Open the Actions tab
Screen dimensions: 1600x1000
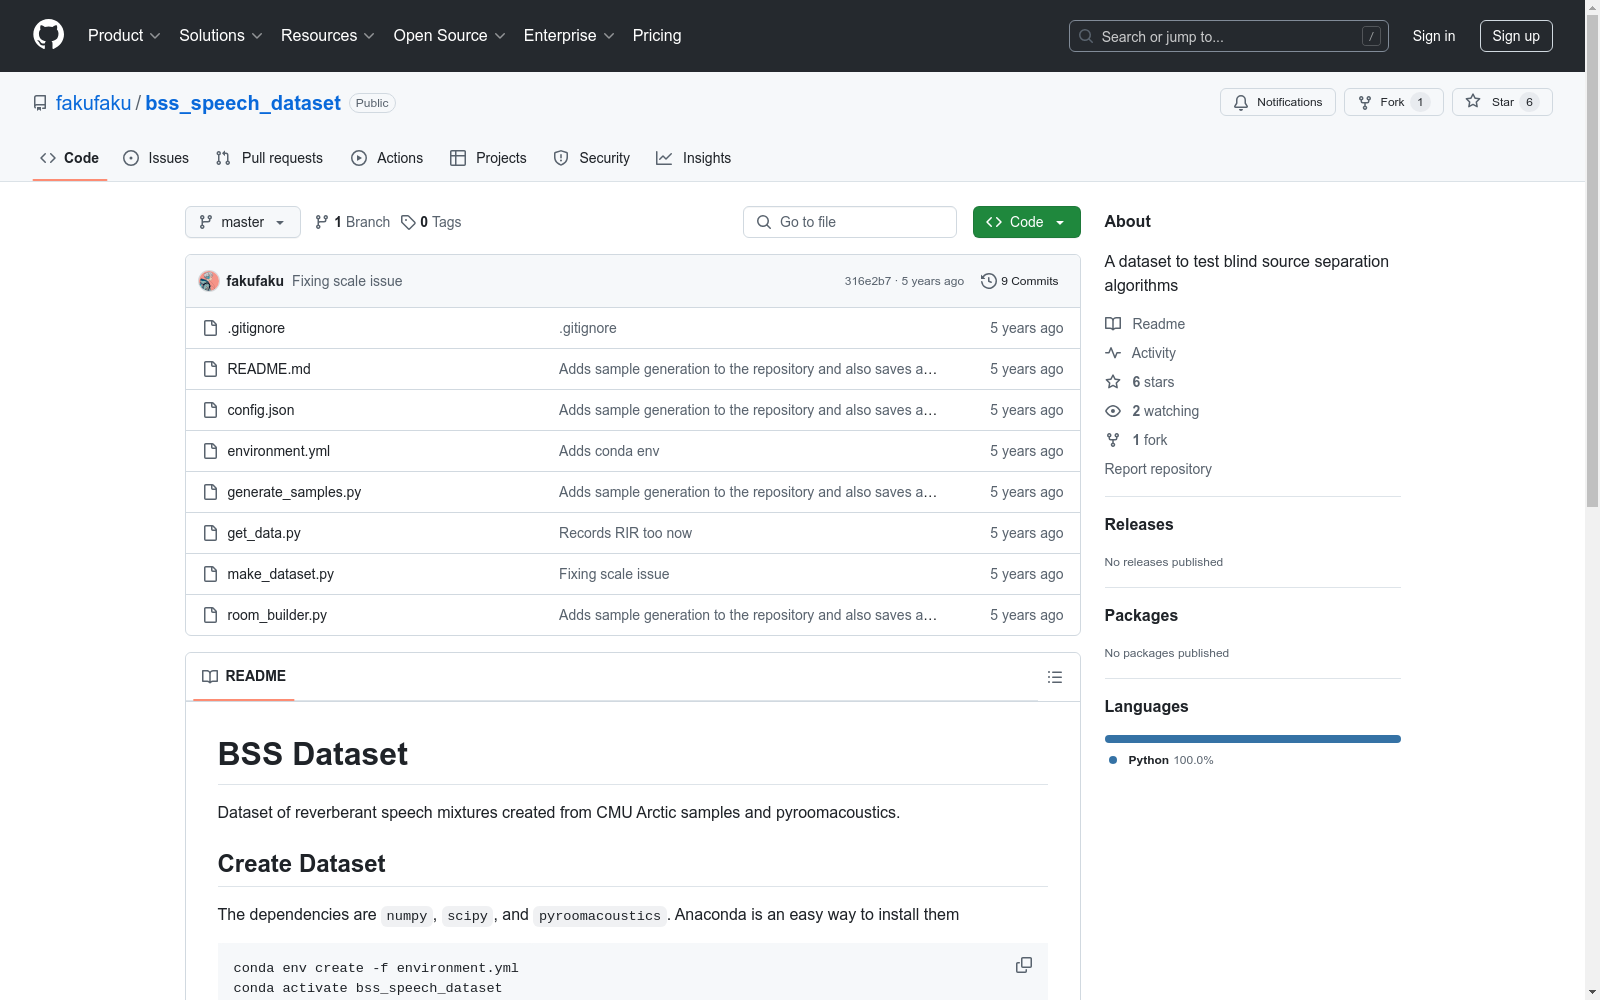point(387,158)
